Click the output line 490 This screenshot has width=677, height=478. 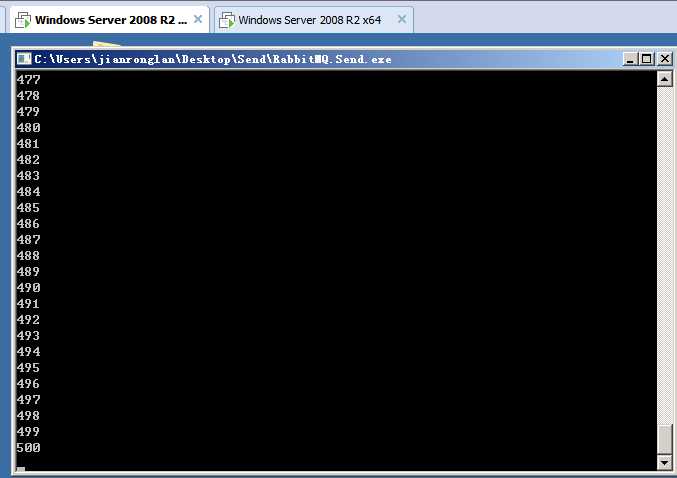pos(28,288)
